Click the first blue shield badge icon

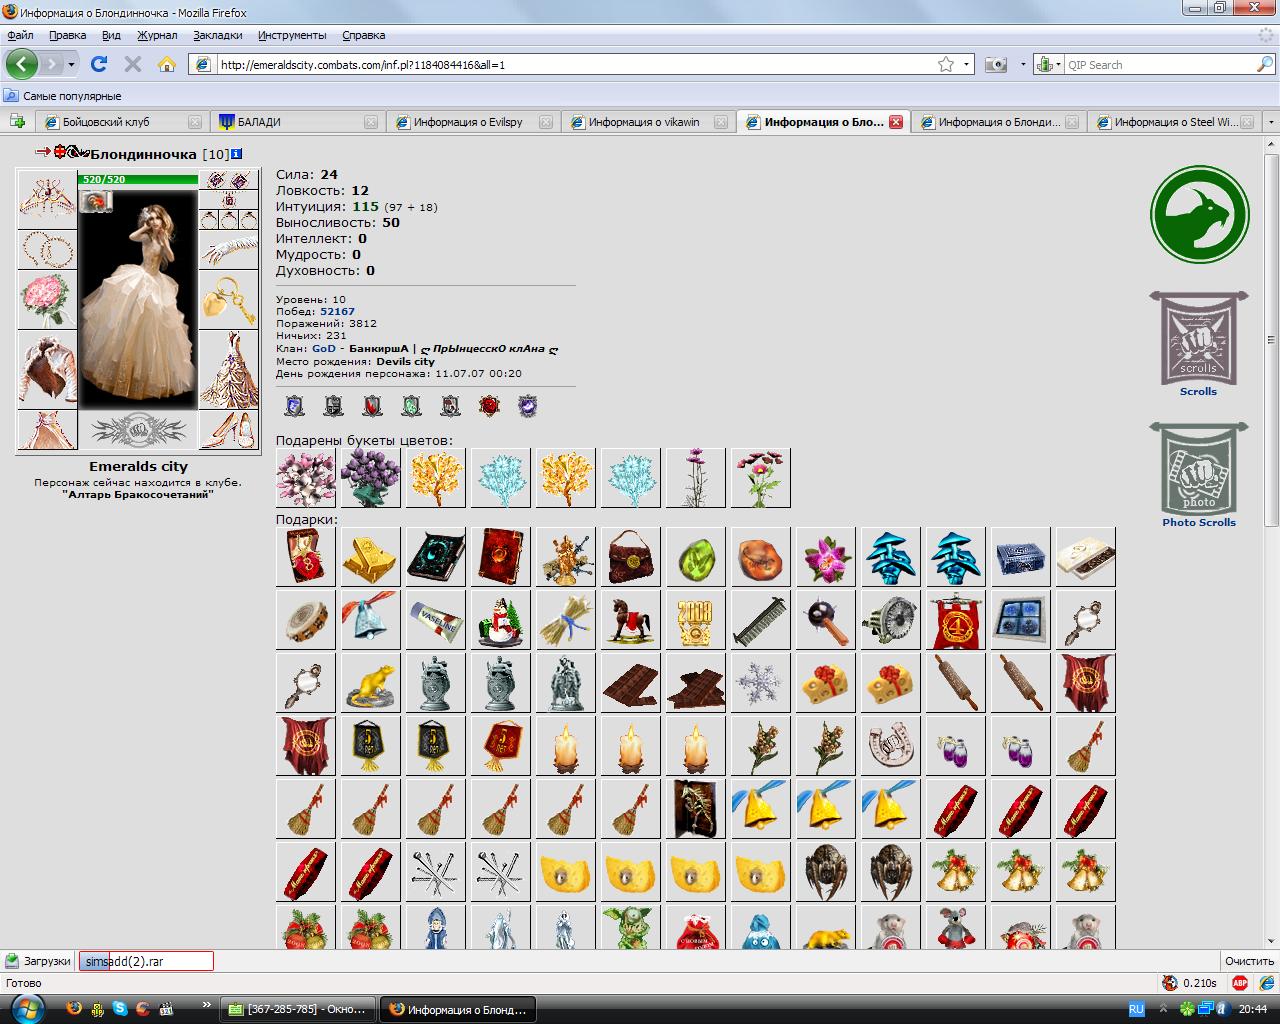294,406
